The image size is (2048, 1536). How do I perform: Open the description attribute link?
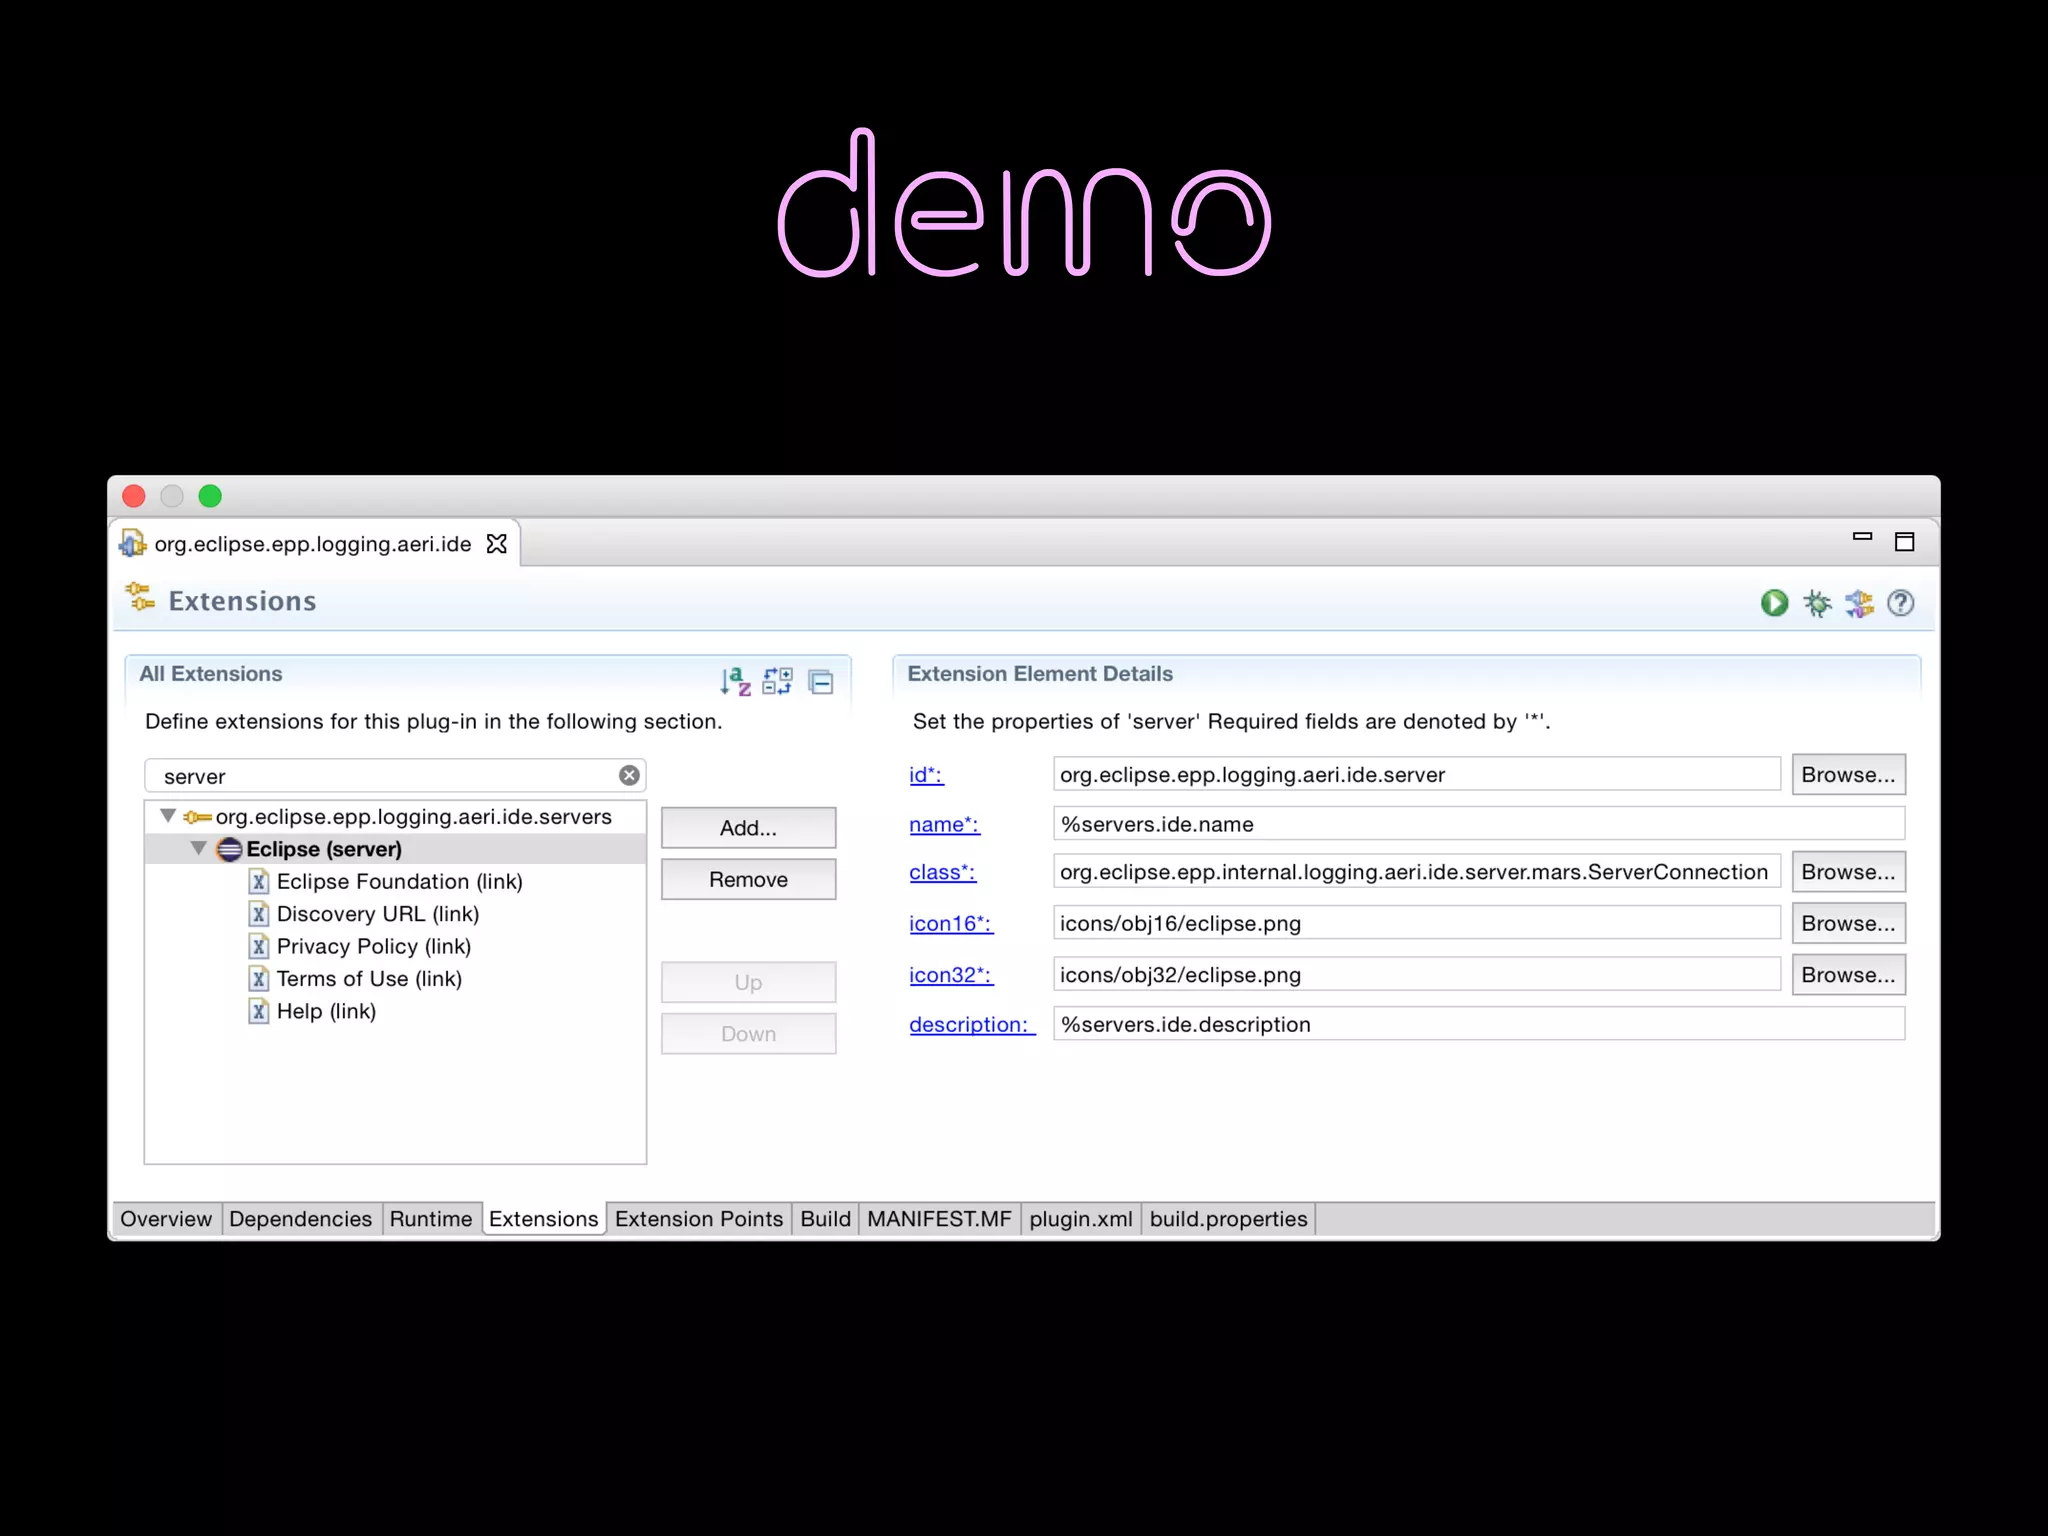click(972, 1025)
